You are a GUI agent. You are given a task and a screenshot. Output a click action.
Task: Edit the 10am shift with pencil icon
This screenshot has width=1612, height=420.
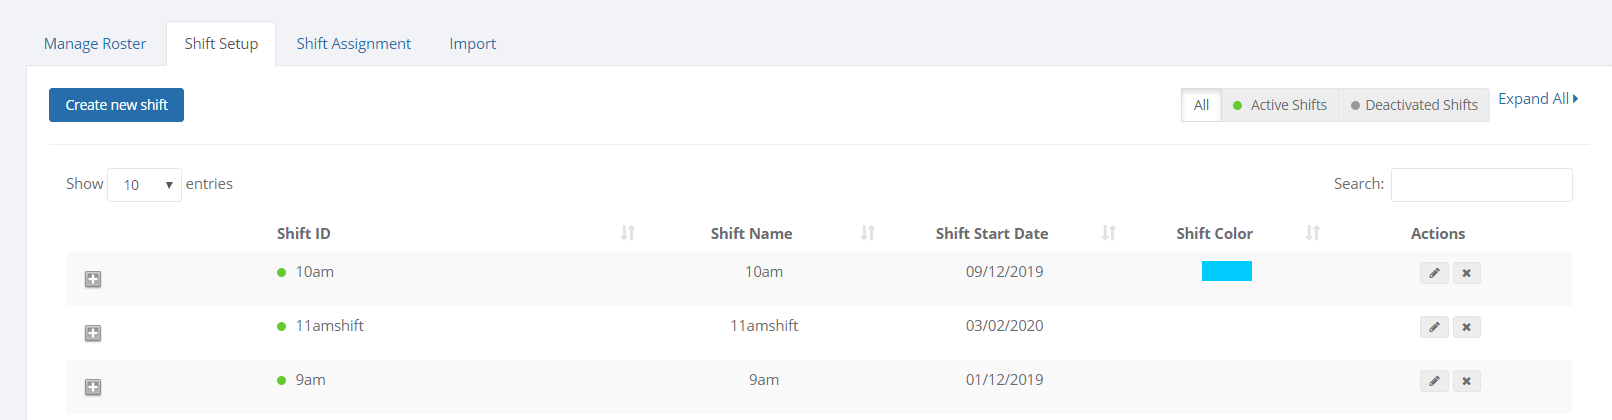click(x=1434, y=273)
